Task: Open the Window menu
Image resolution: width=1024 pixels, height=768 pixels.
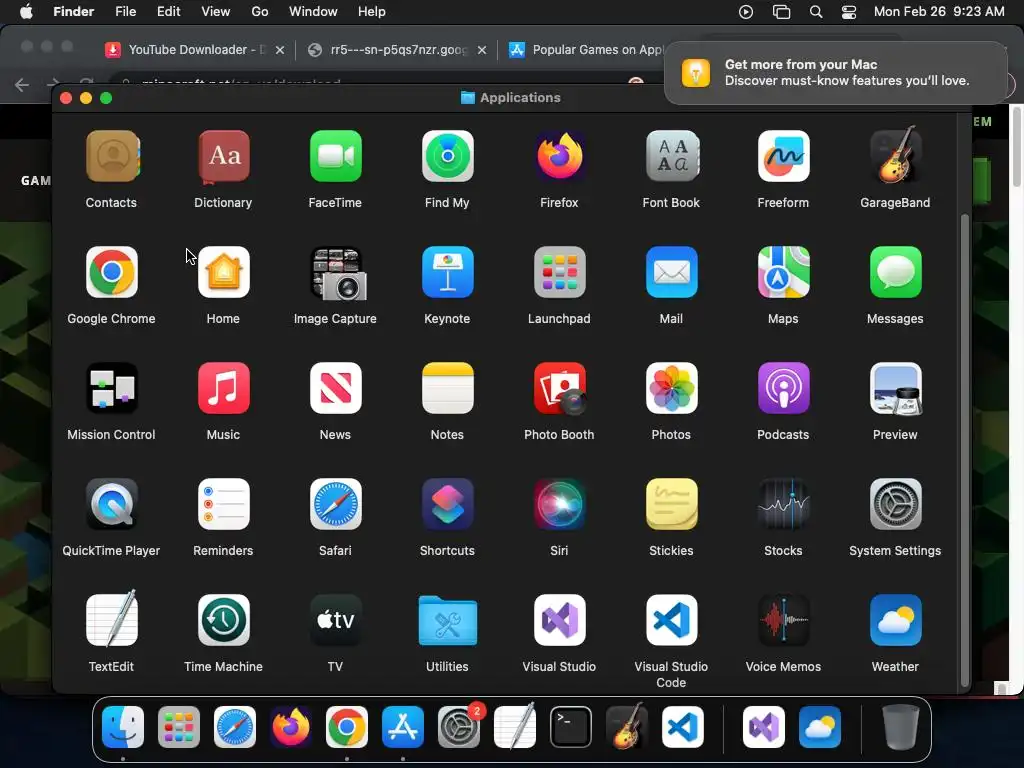Action: tap(313, 12)
